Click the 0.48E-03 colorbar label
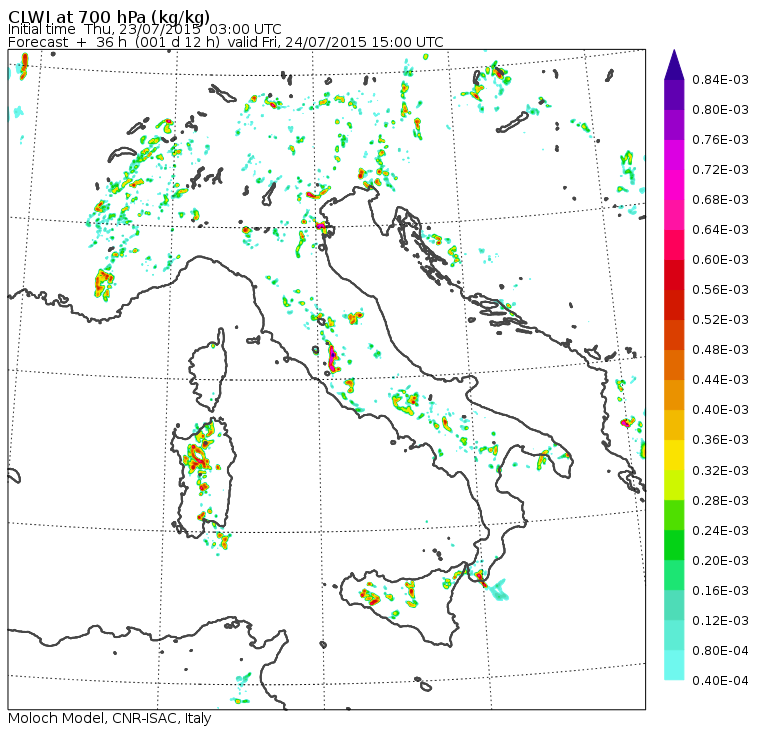Viewport: 760px width, 731px height. click(x=720, y=350)
